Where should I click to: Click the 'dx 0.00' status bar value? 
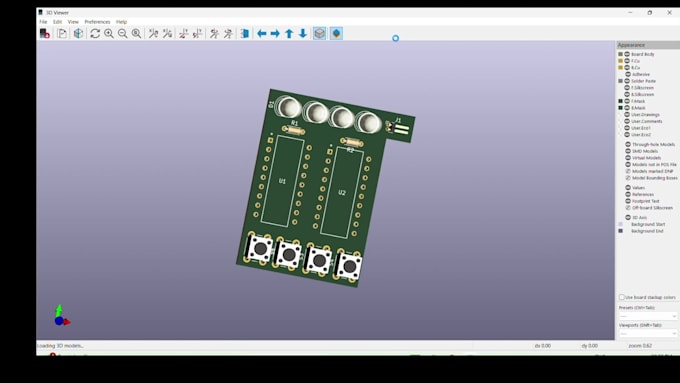(543, 346)
